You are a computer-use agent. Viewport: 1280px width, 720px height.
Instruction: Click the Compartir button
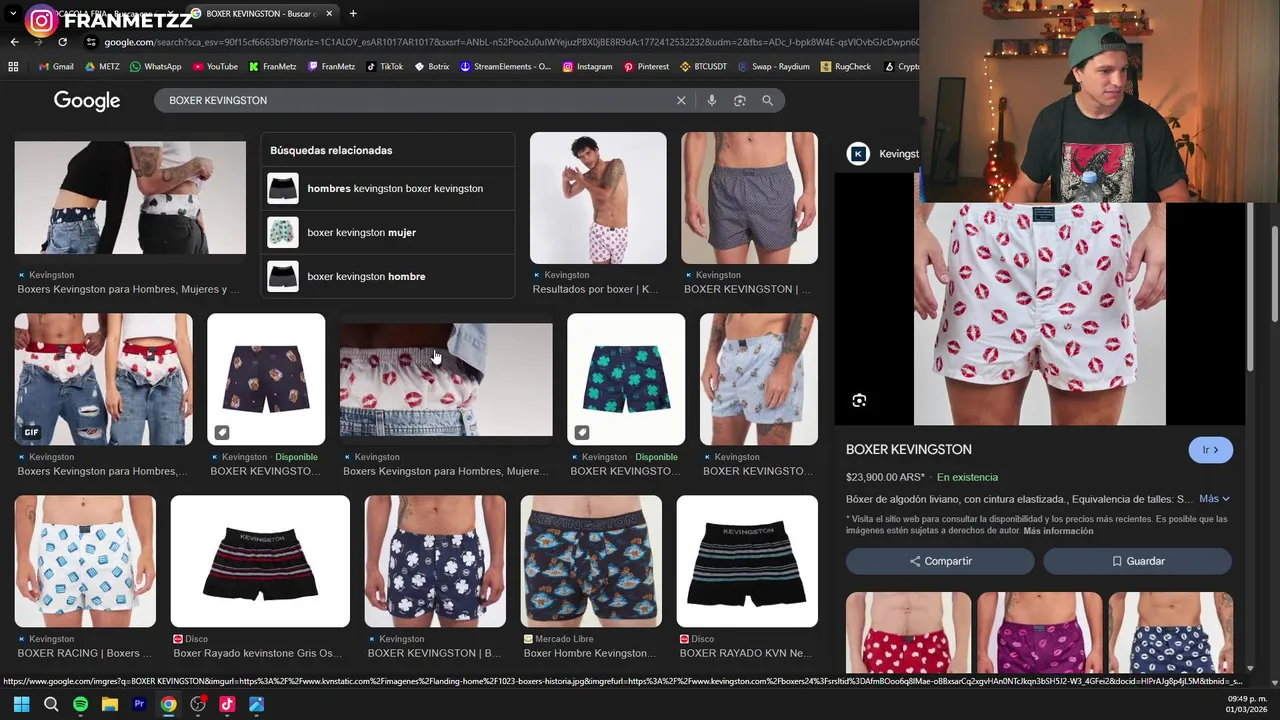[940, 561]
